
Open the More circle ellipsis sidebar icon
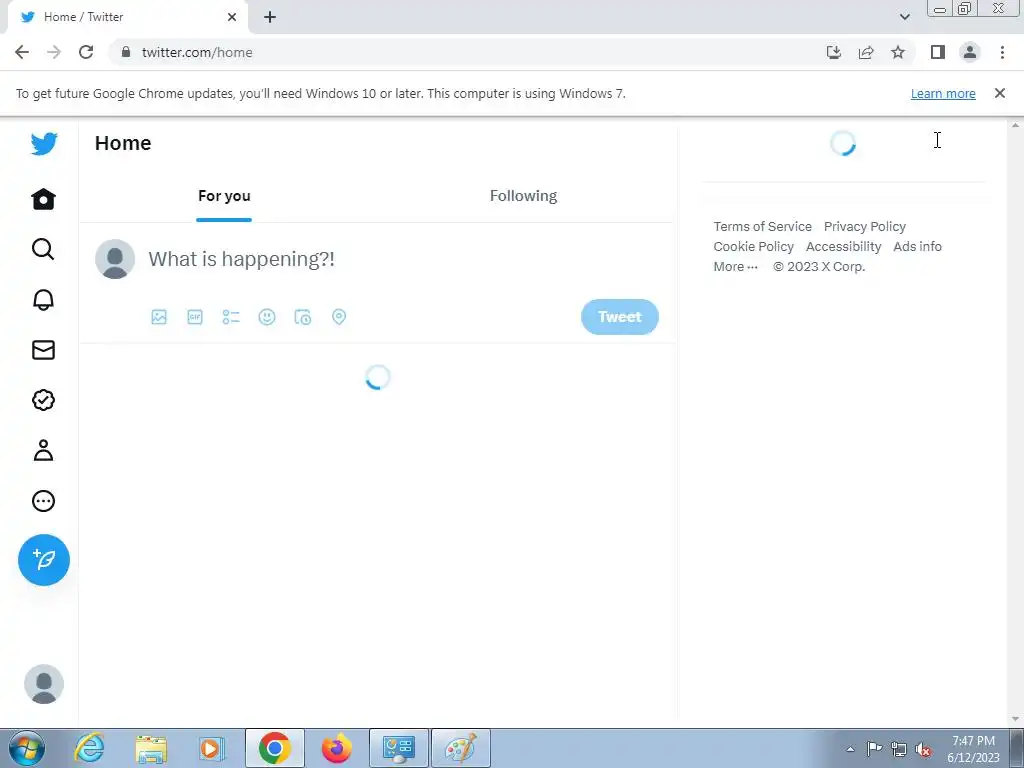point(43,501)
